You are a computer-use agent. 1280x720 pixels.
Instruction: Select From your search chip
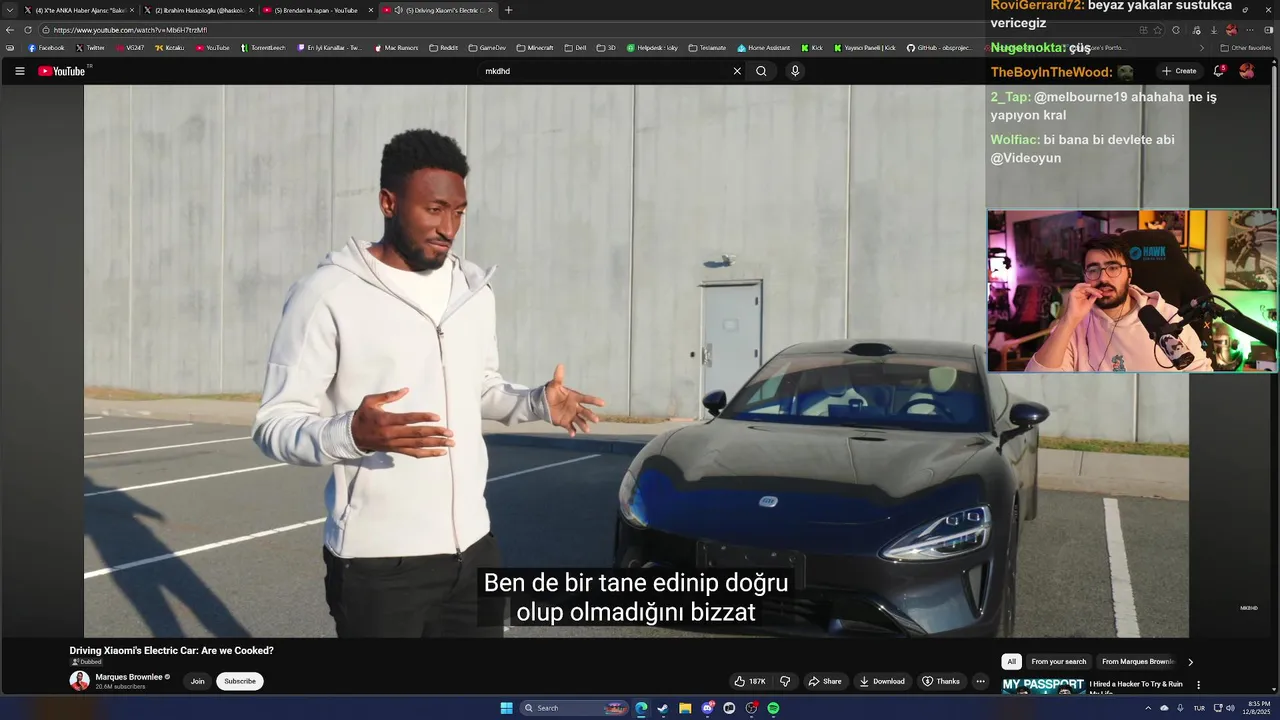pyautogui.click(x=1058, y=661)
